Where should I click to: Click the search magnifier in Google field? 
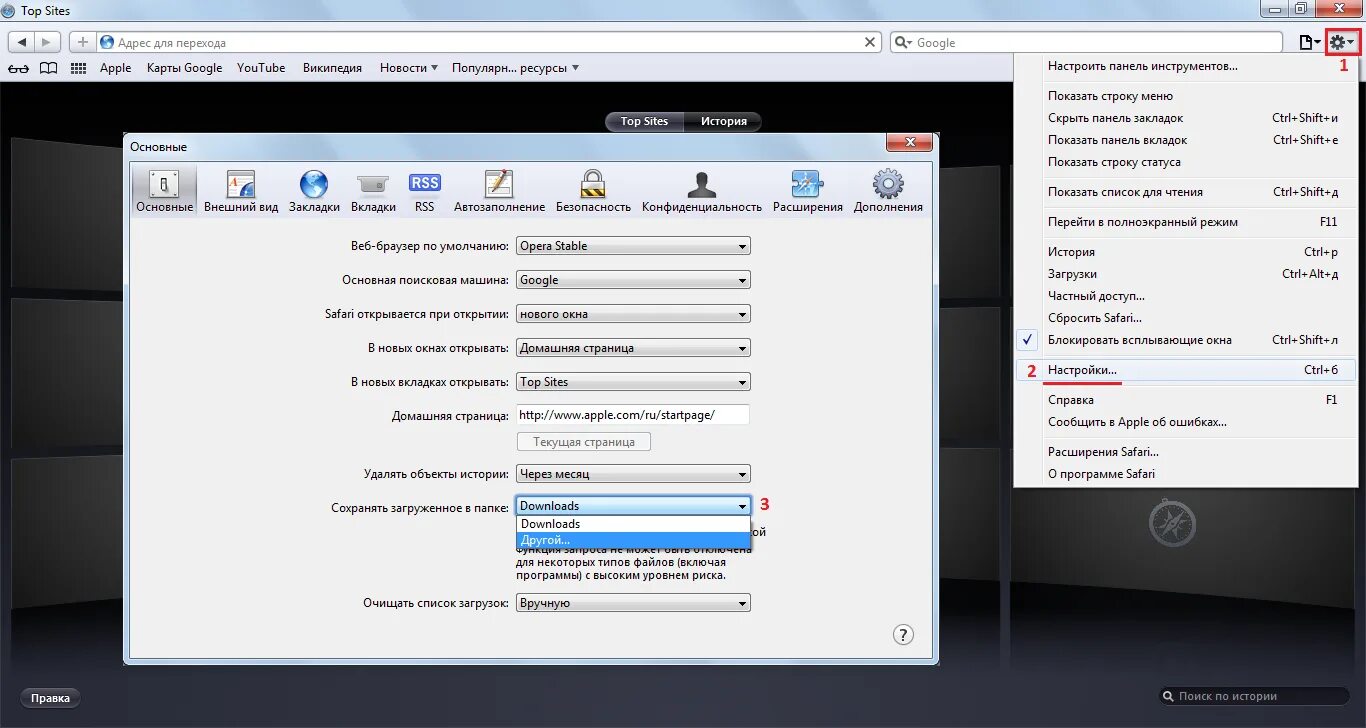903,42
